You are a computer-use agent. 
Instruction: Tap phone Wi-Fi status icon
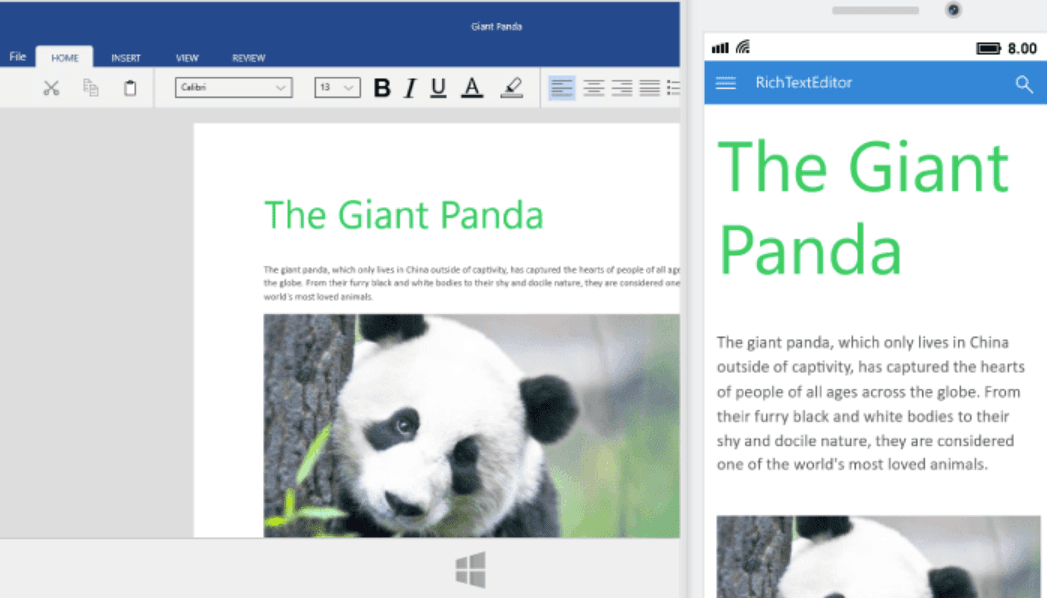tap(743, 47)
